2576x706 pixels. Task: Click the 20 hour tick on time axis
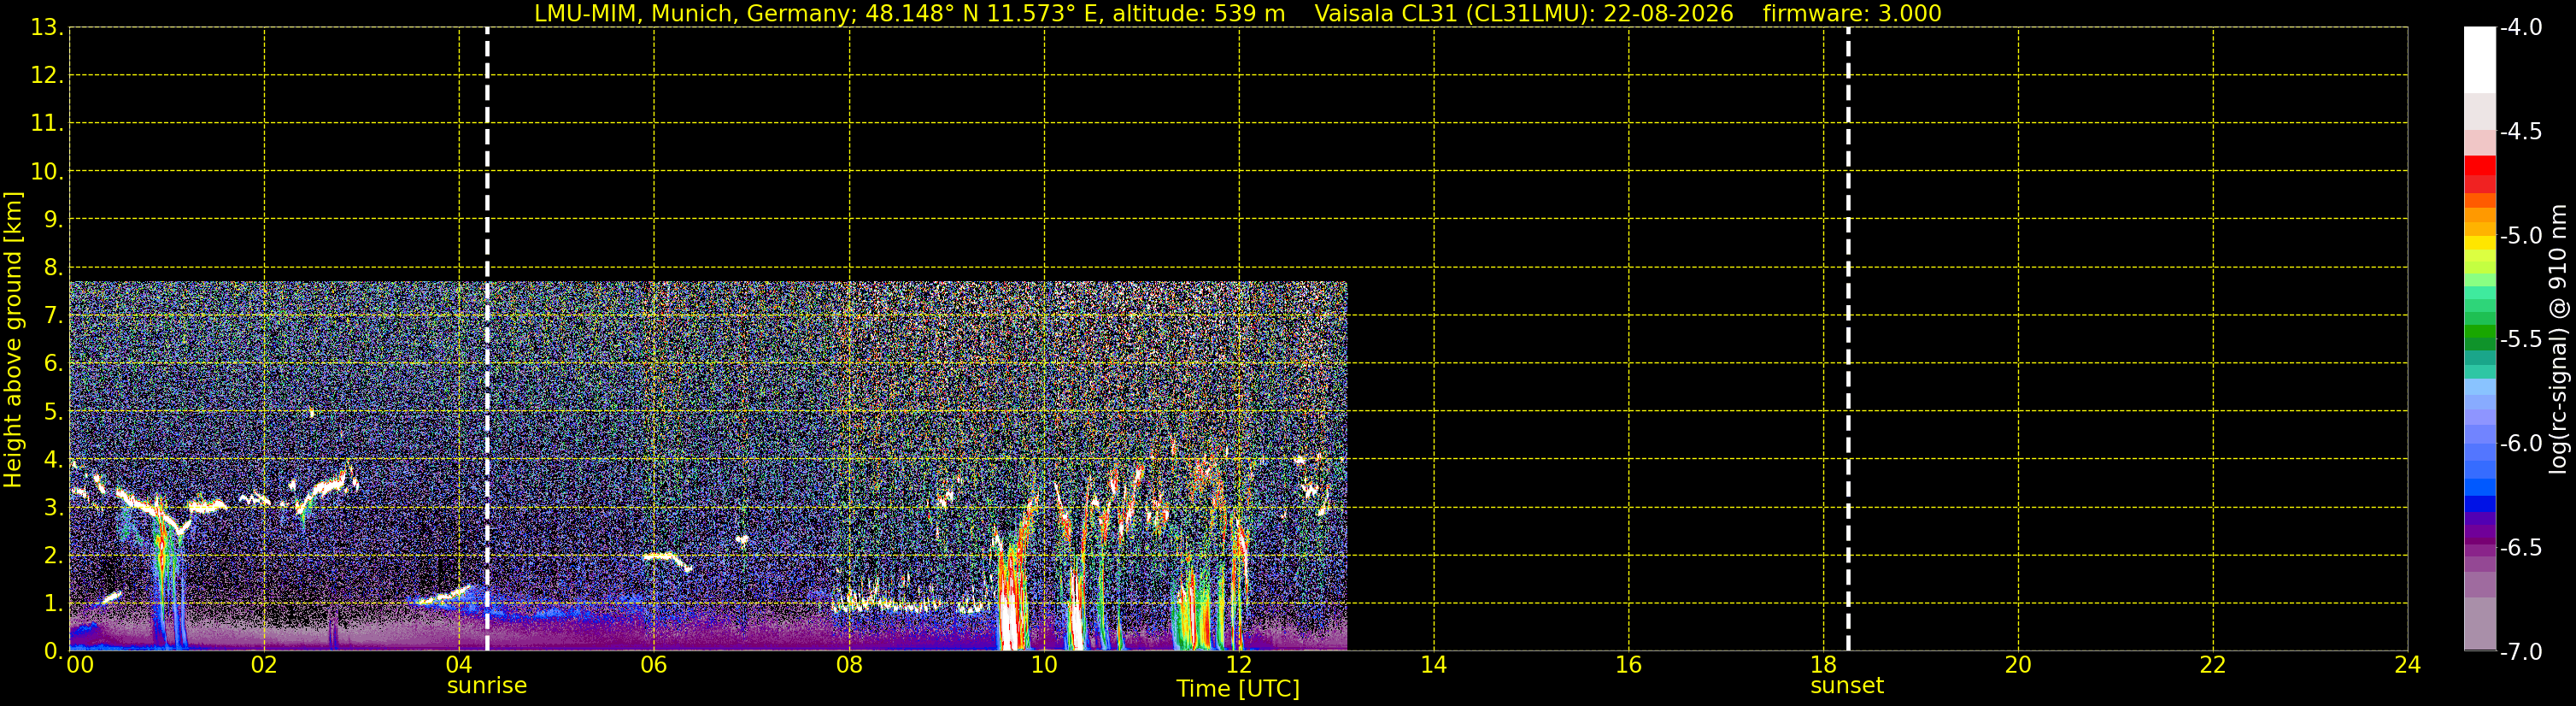point(2018,665)
